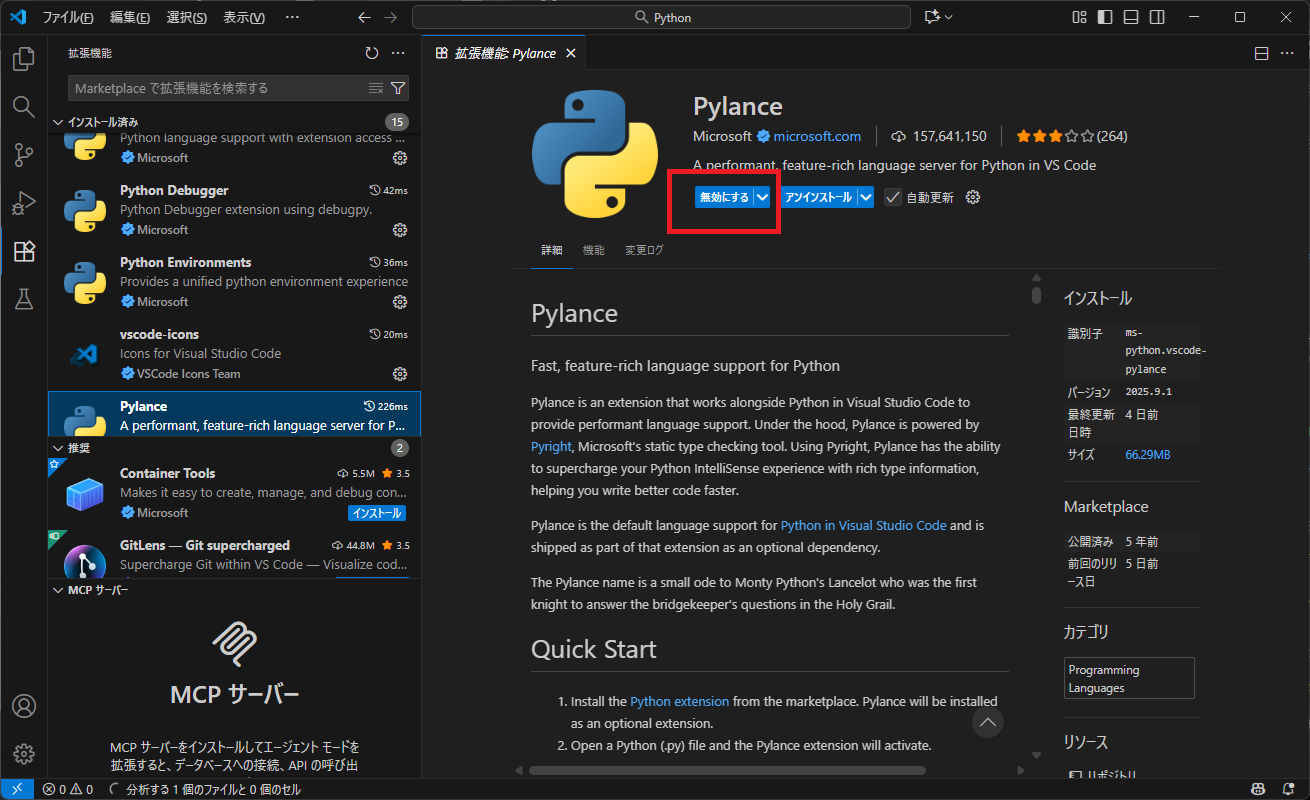
Task: Open the extensions filter icon
Action: click(399, 88)
